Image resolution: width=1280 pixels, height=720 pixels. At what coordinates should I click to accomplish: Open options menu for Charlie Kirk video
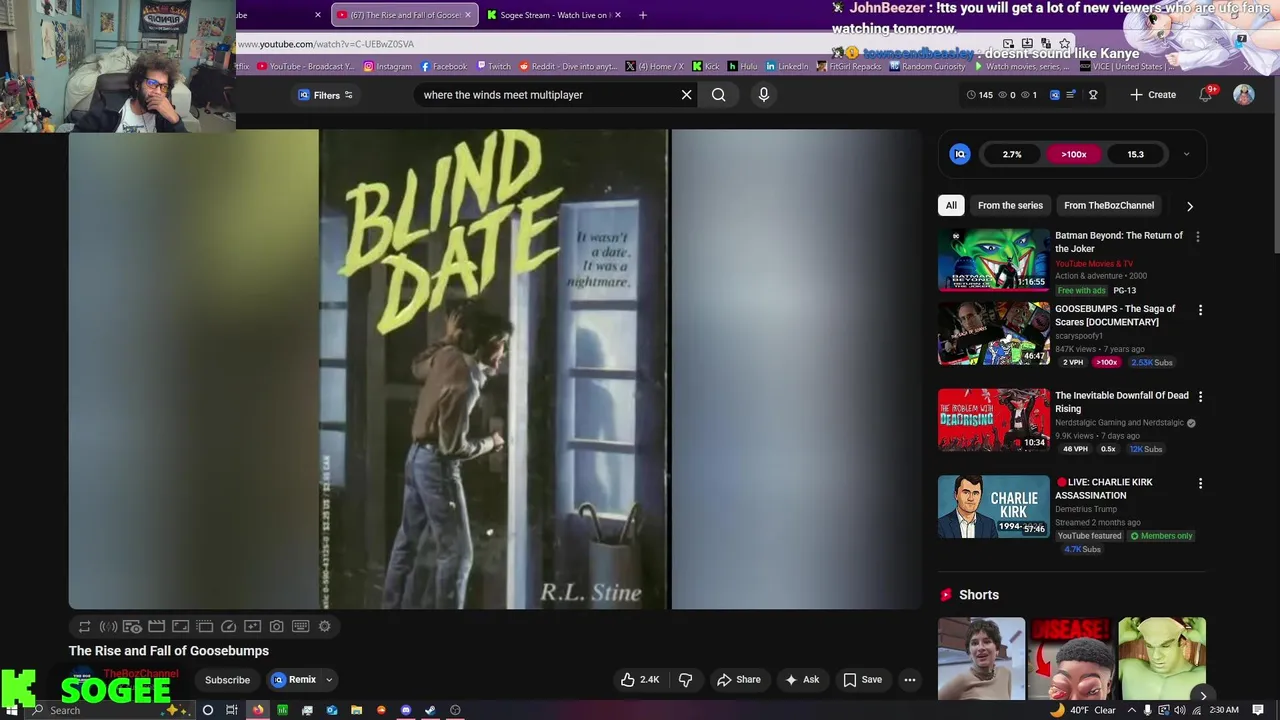(1200, 483)
